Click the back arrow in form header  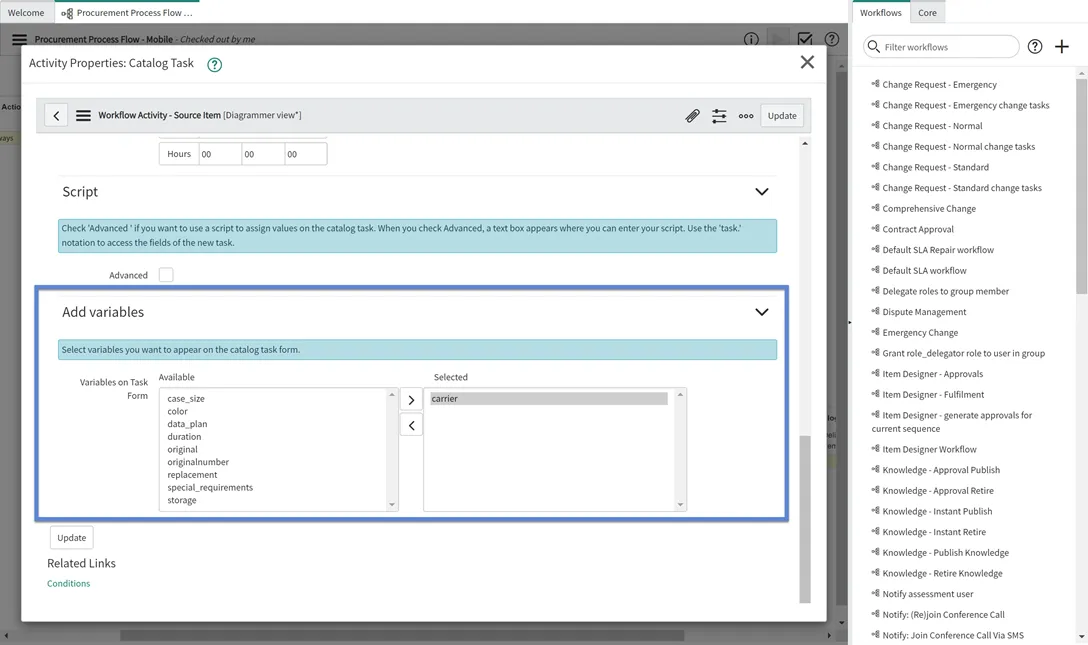click(56, 116)
